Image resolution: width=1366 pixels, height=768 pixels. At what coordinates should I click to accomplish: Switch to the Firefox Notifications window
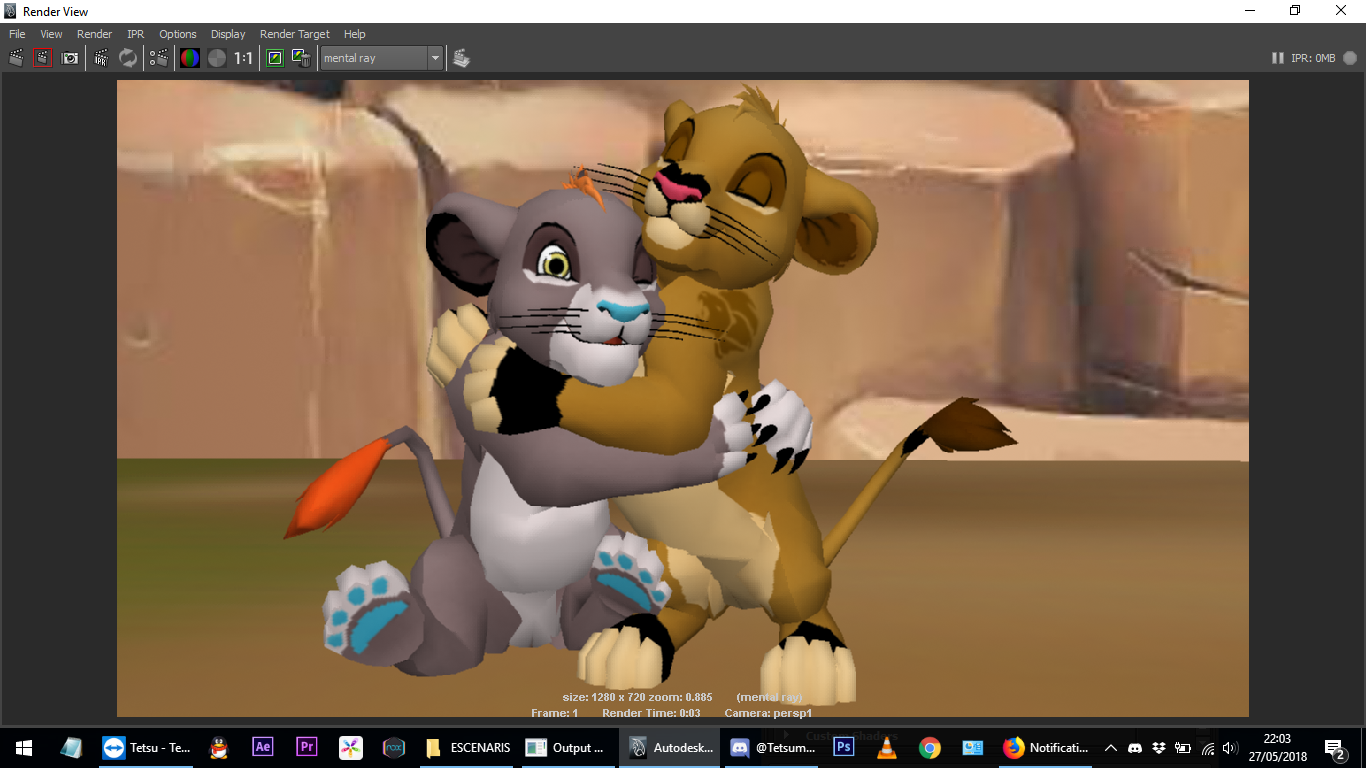tap(1046, 747)
